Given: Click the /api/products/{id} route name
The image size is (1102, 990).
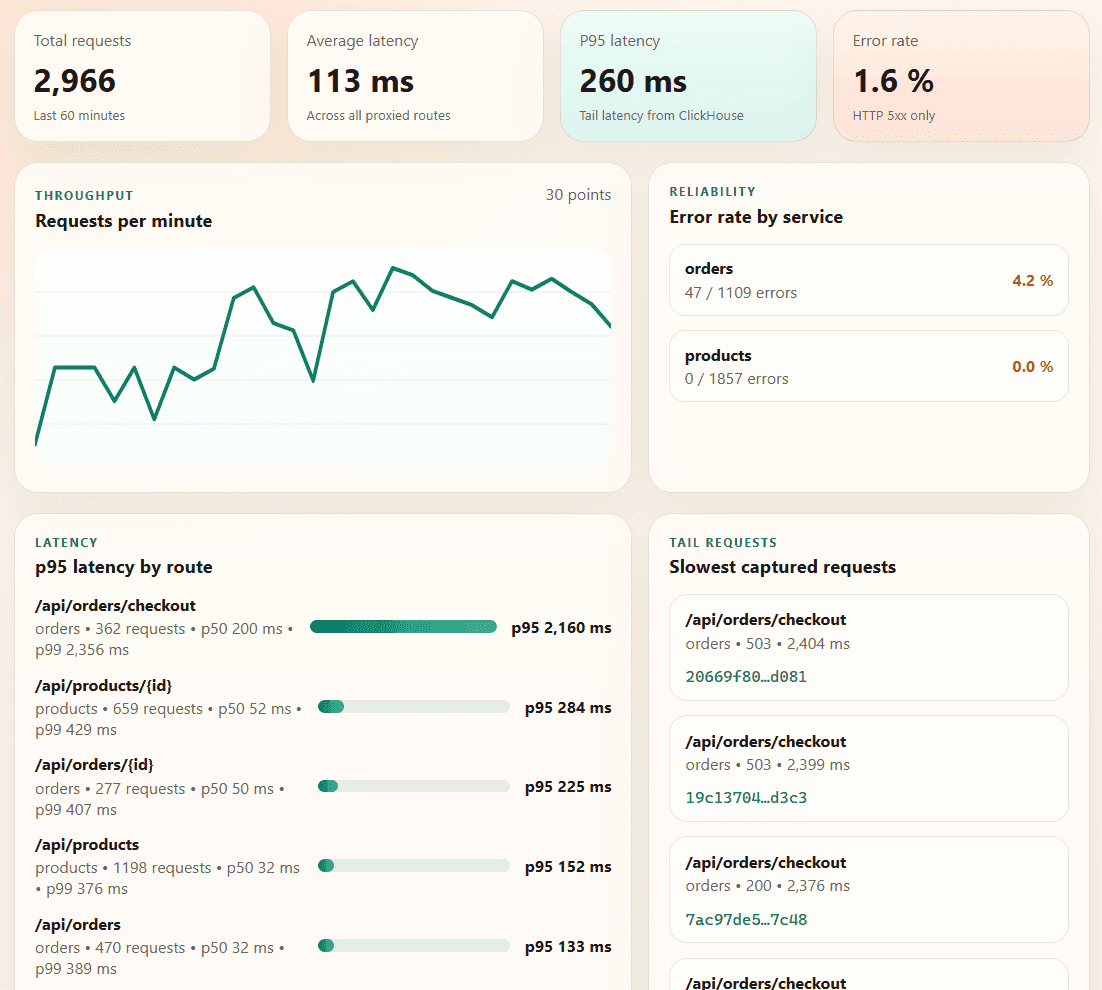Looking at the screenshot, I should coord(103,686).
